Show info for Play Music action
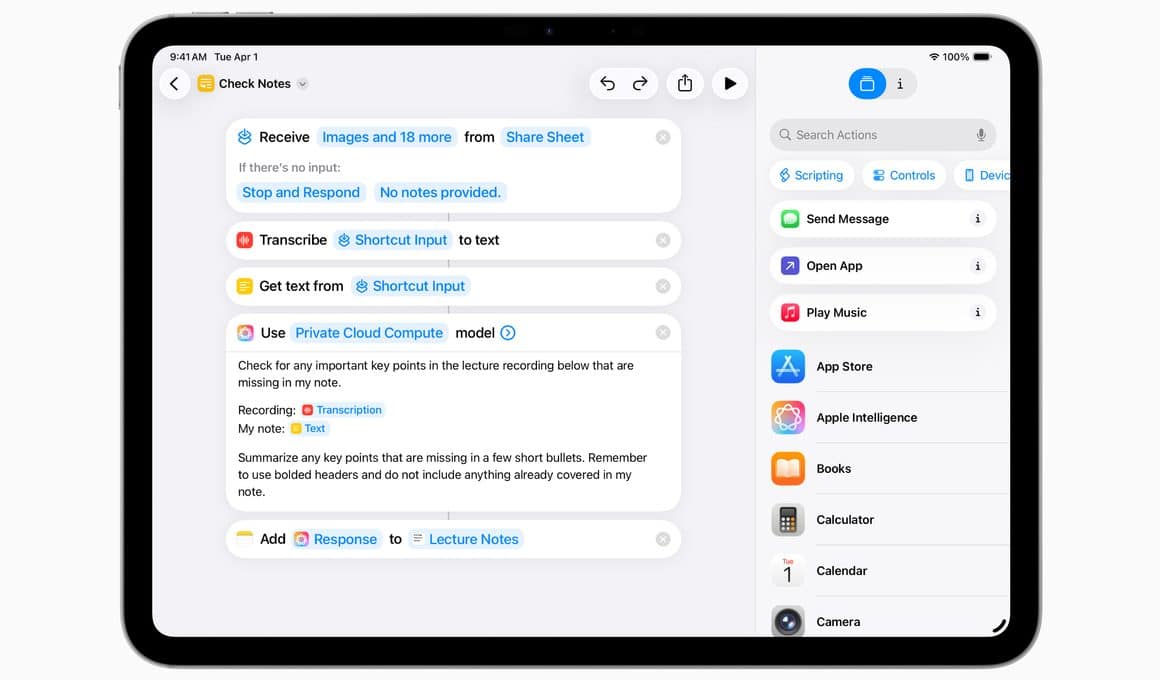Viewport: 1160px width, 680px height. pos(977,312)
